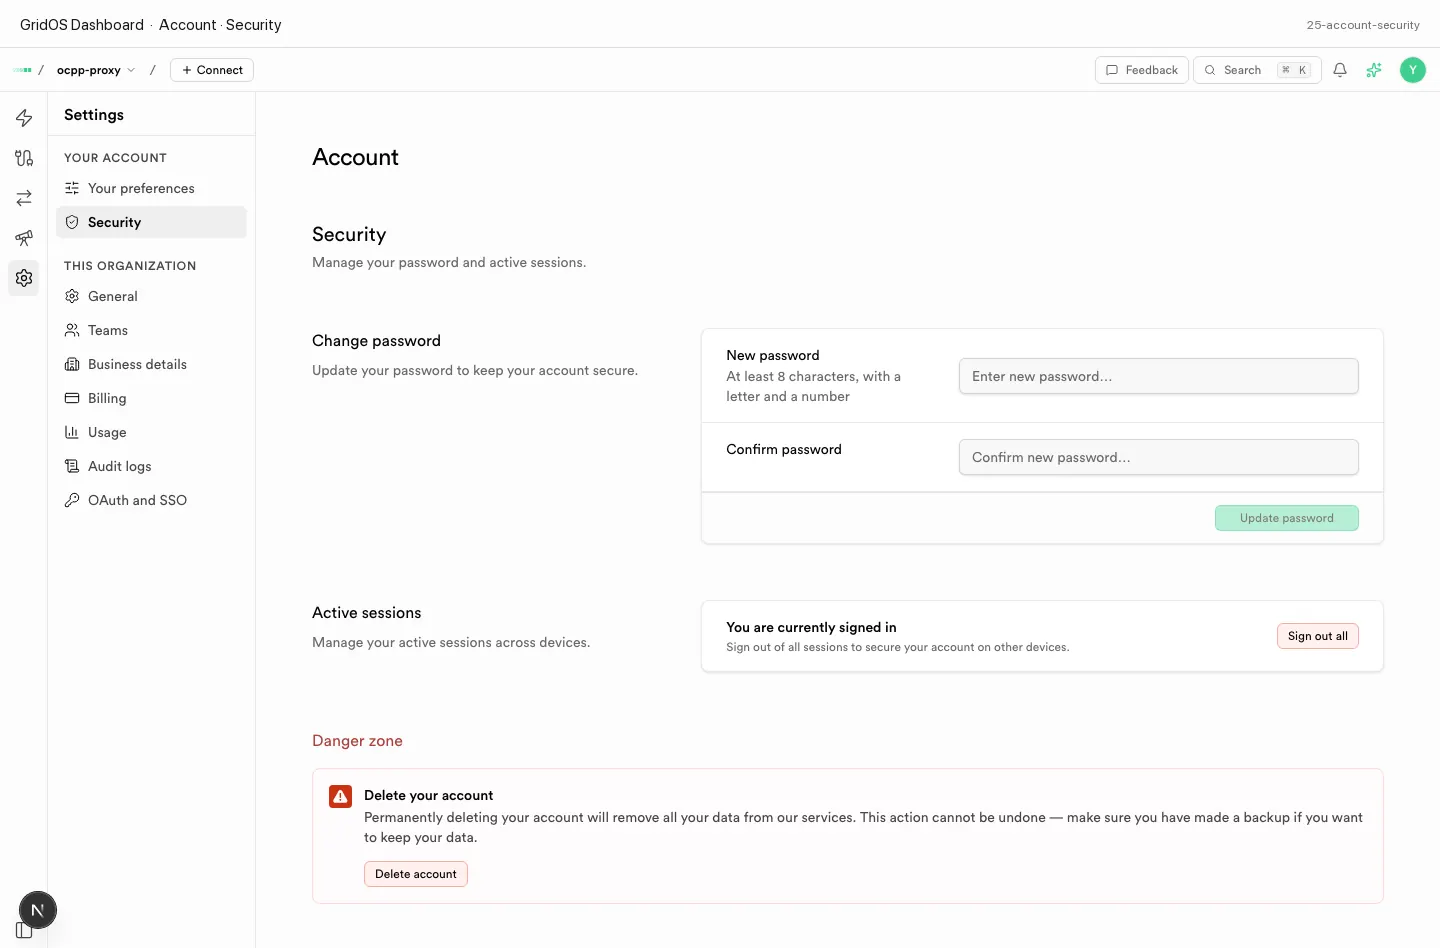Click the 'YOUR ACCOUNT' sidebar section label

(115, 158)
